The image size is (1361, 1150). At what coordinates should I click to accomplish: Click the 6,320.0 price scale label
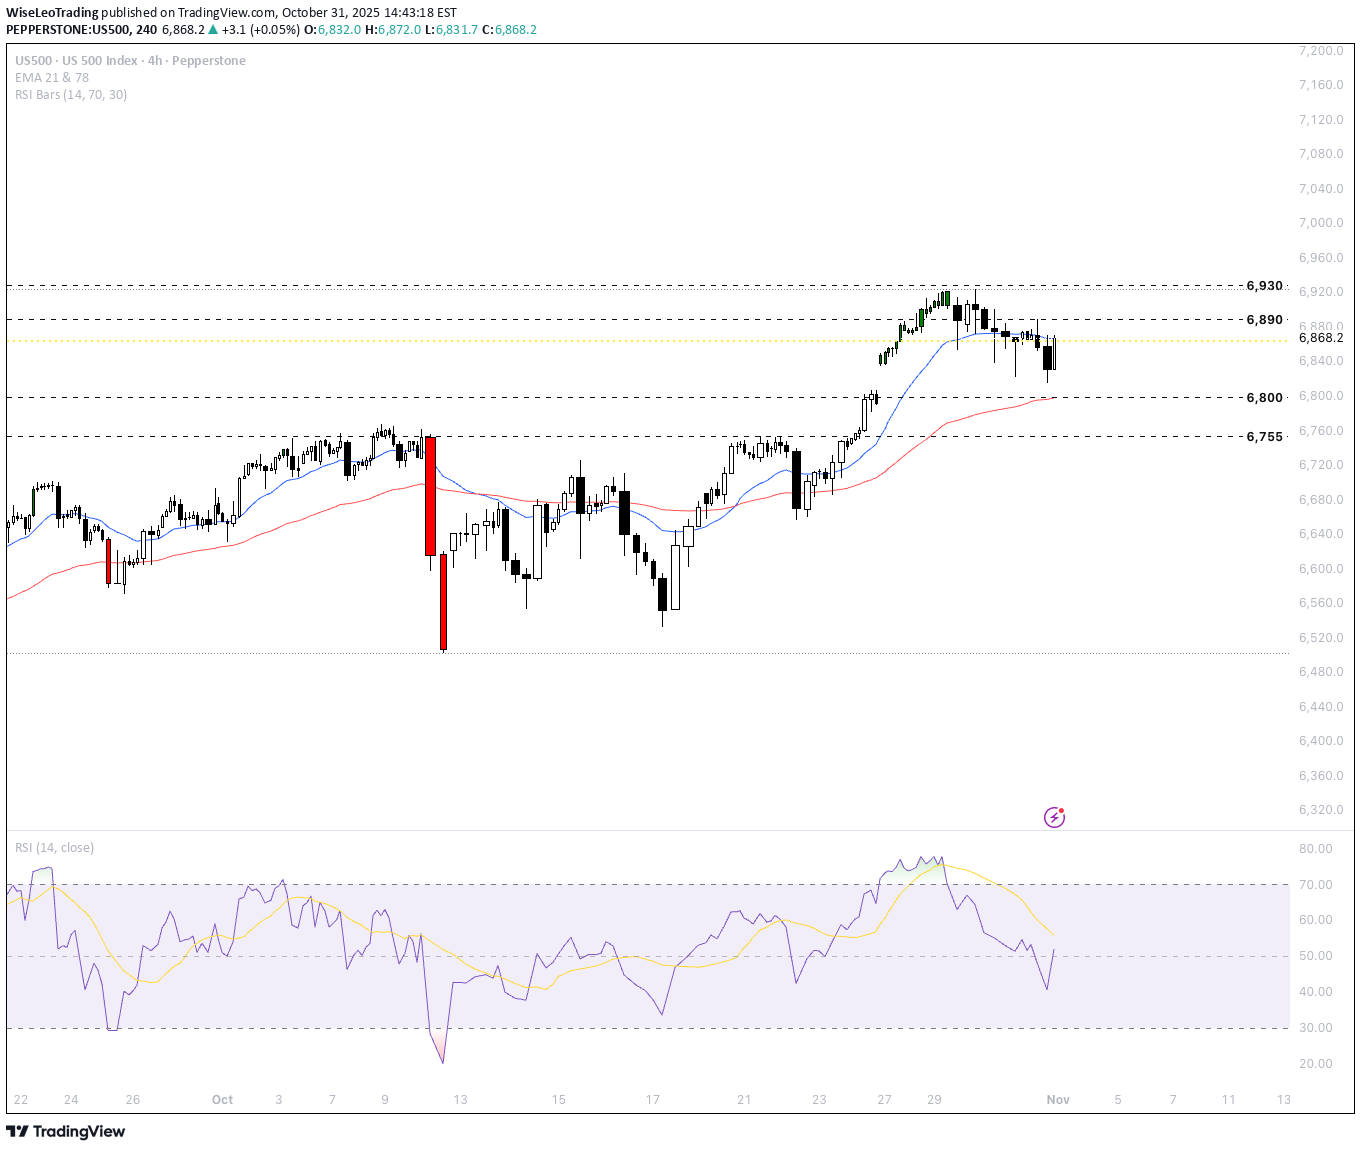tap(1320, 810)
